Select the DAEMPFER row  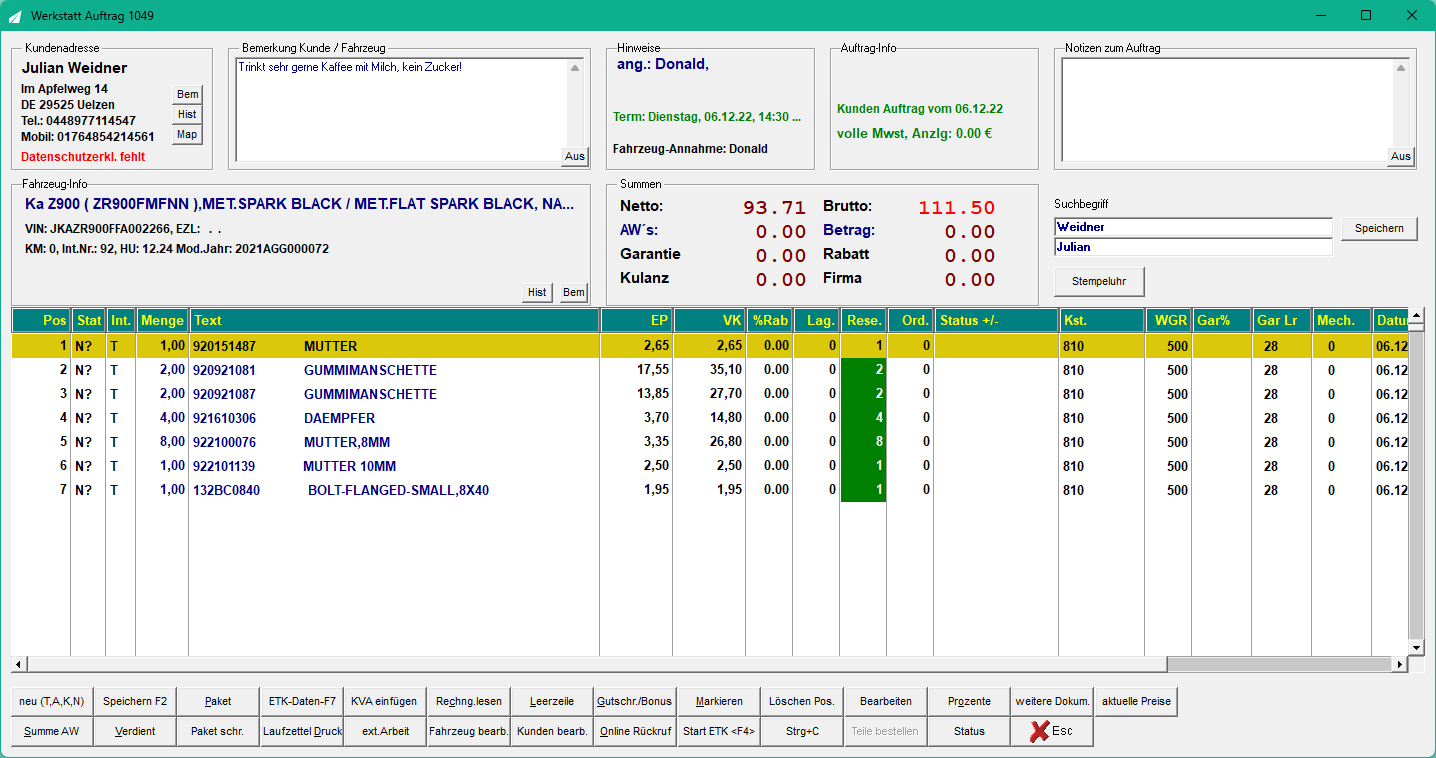(709, 418)
